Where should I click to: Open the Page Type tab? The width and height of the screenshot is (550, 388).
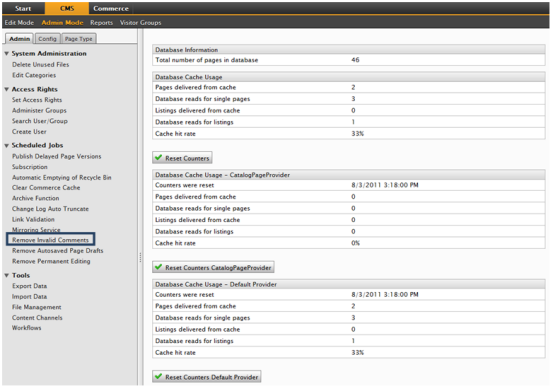coord(79,39)
